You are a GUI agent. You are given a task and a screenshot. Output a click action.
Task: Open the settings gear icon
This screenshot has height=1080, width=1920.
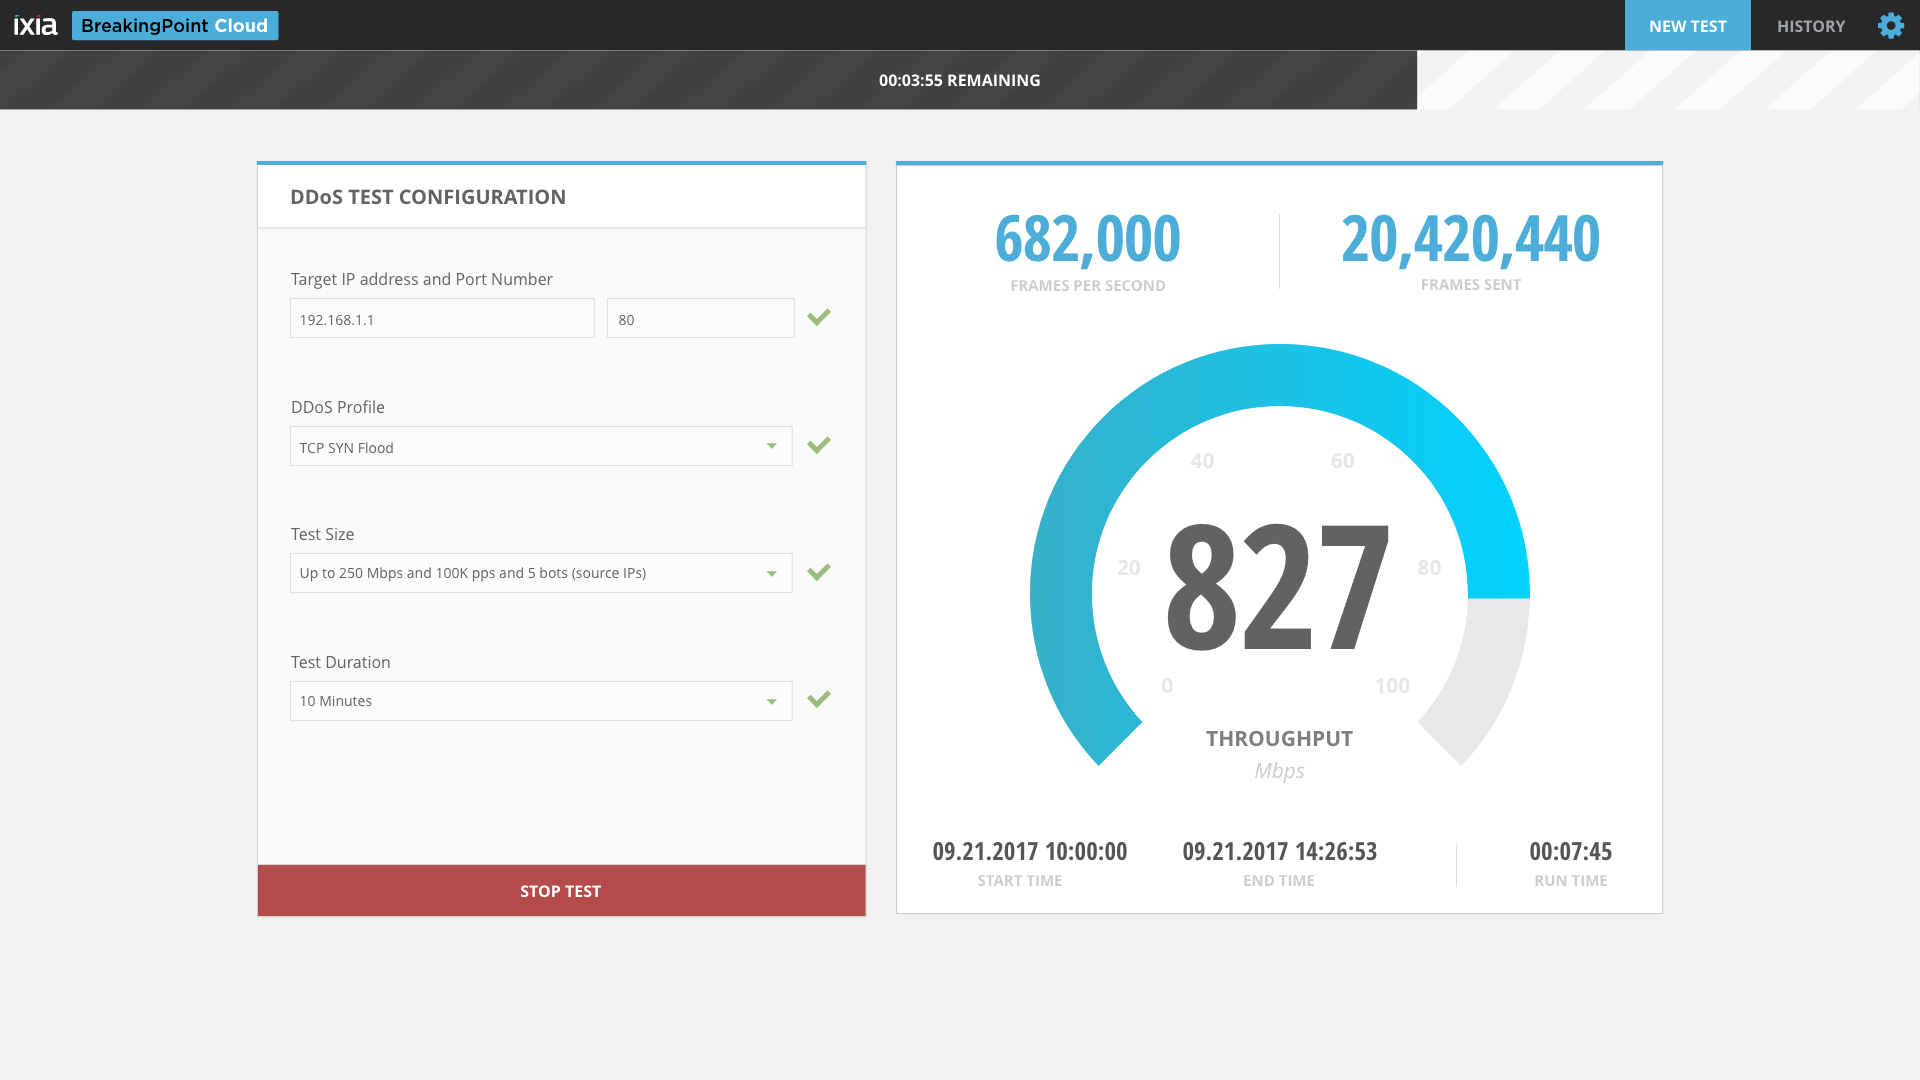click(1890, 26)
